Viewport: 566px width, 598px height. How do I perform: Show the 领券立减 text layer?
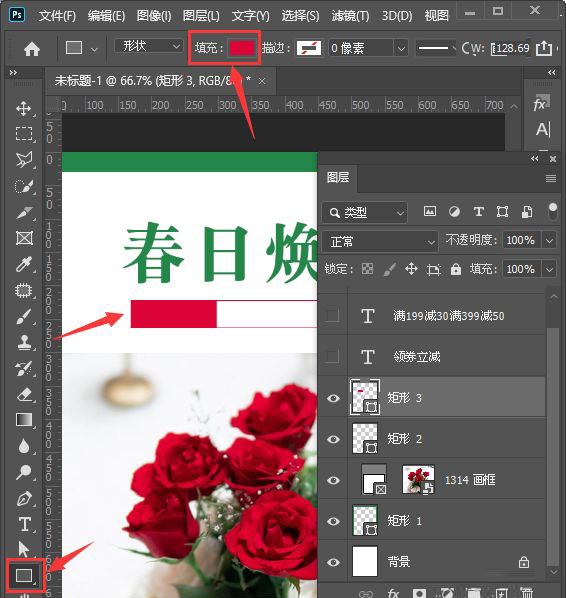pos(333,357)
